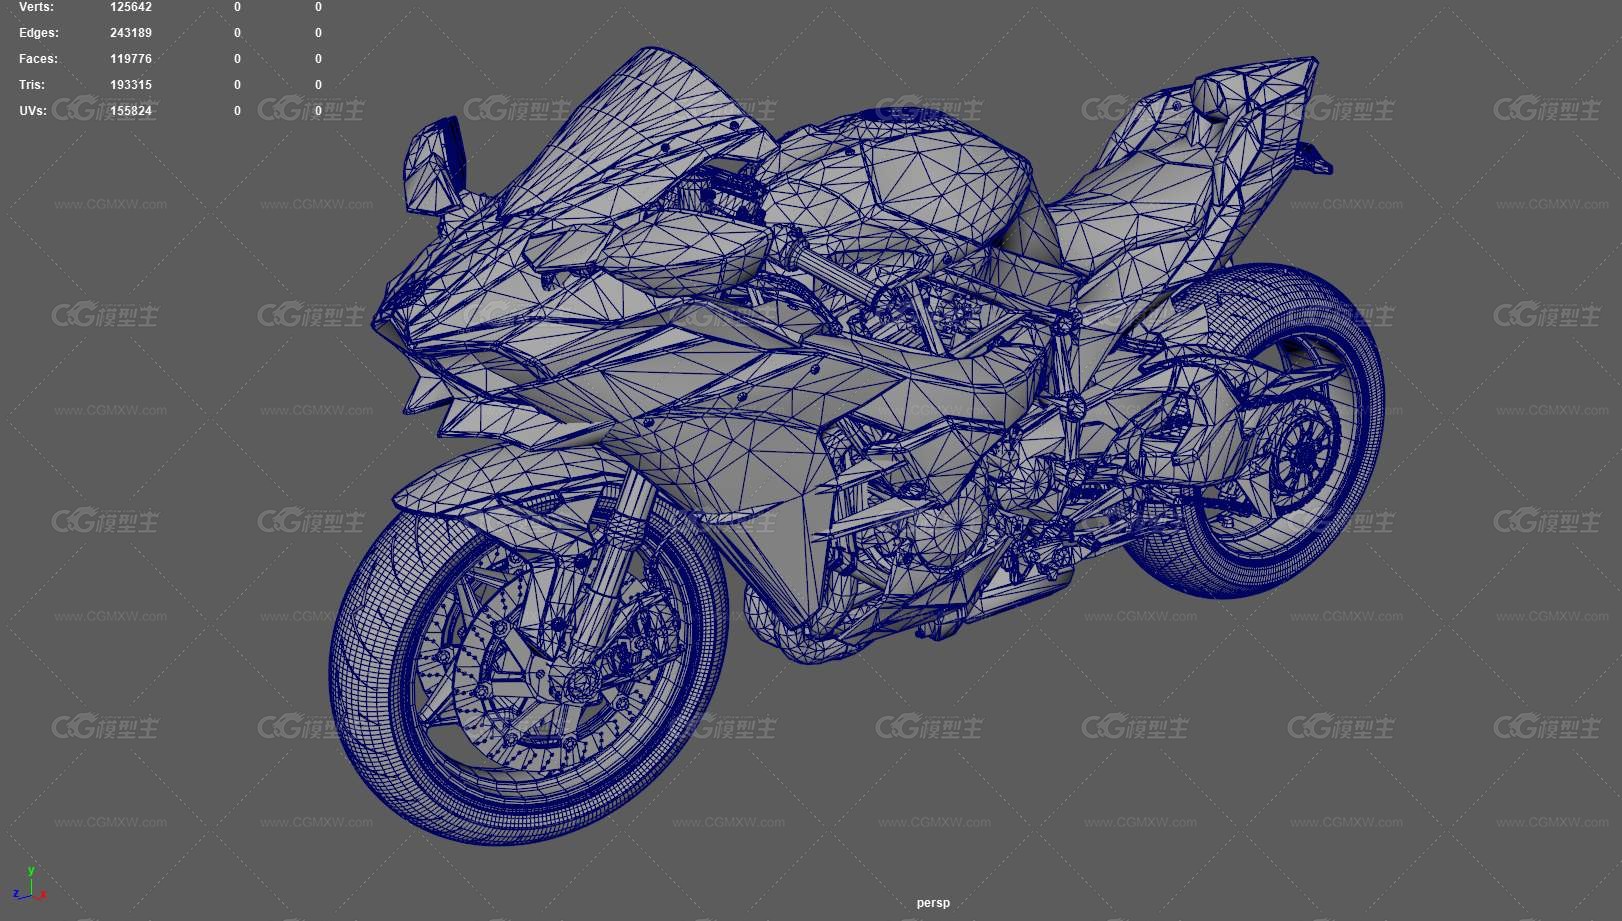
Task: Click the Tris count value 193315
Action: point(131,85)
